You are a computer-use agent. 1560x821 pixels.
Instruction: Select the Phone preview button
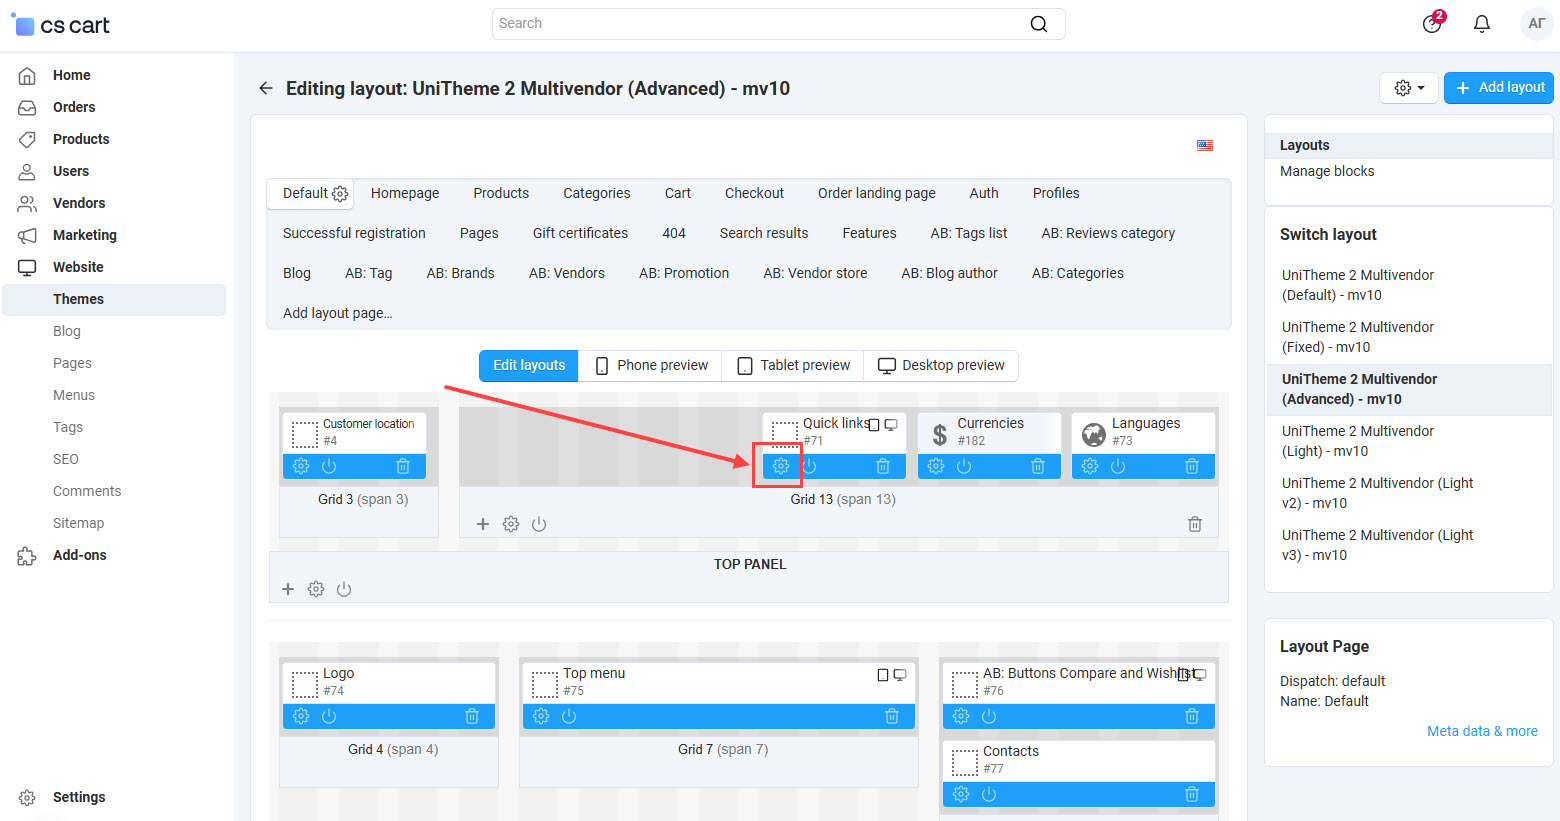[x=651, y=366]
